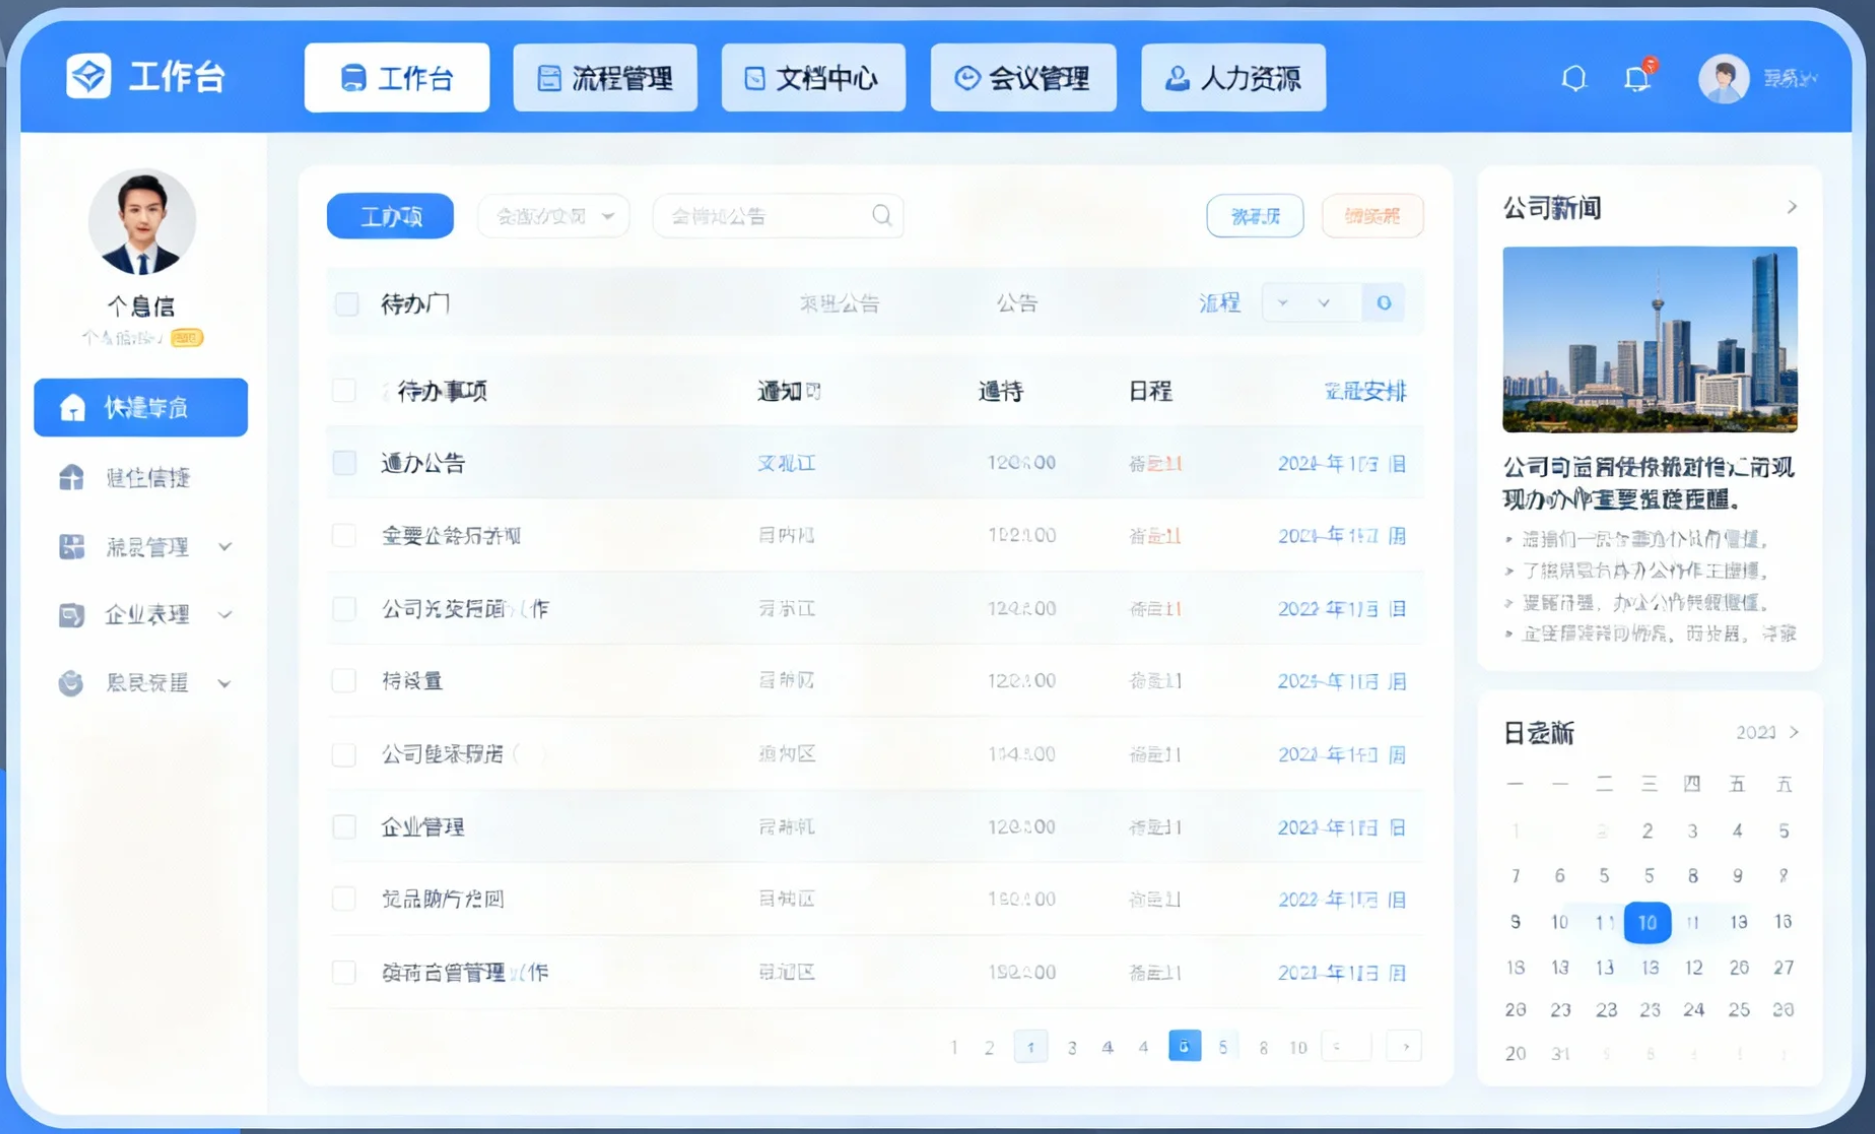Click the 人力资源 person icon
Viewport: 1875px width, 1134px height.
(1176, 77)
